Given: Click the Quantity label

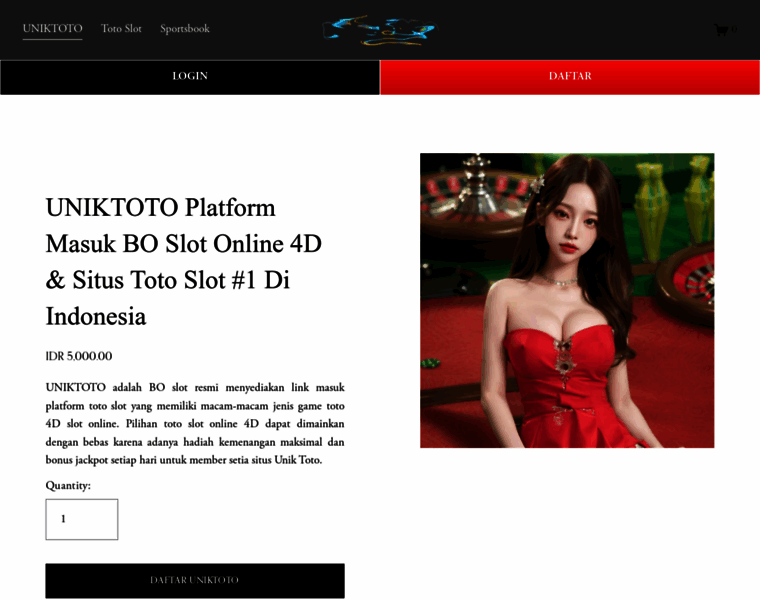Looking at the screenshot, I should point(68,486).
